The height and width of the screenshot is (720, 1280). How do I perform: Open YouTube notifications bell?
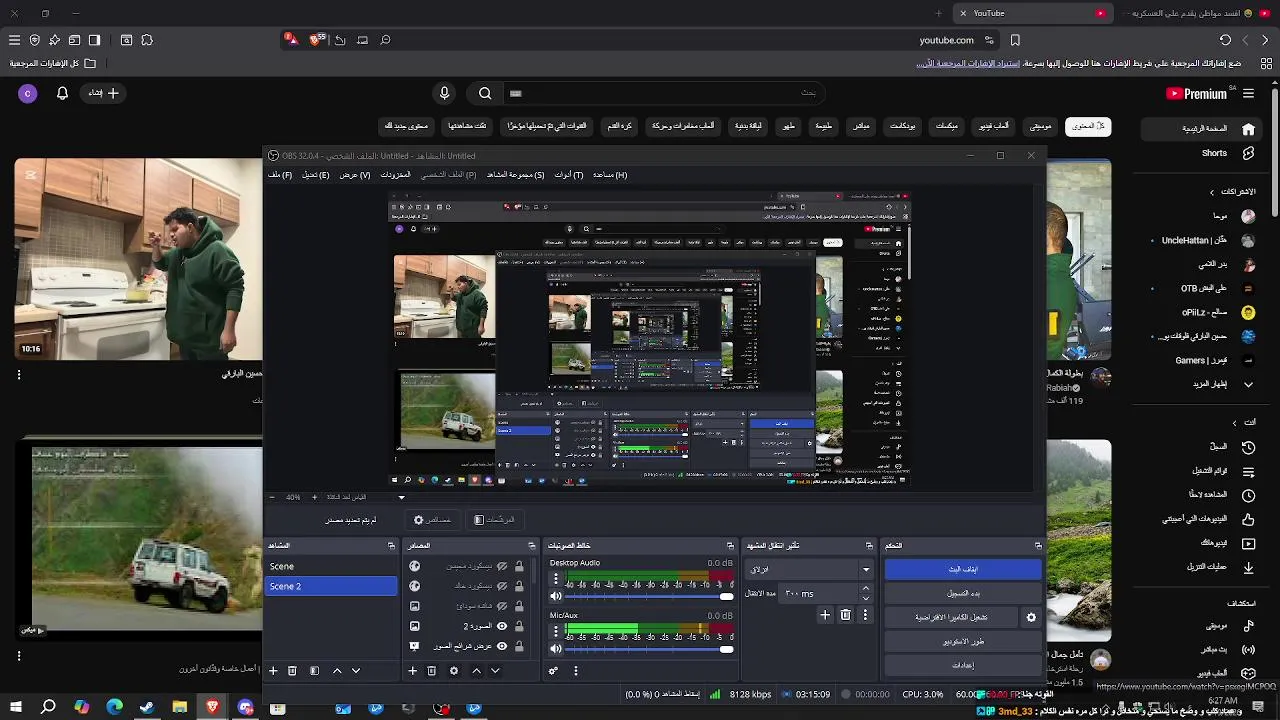[x=62, y=93]
